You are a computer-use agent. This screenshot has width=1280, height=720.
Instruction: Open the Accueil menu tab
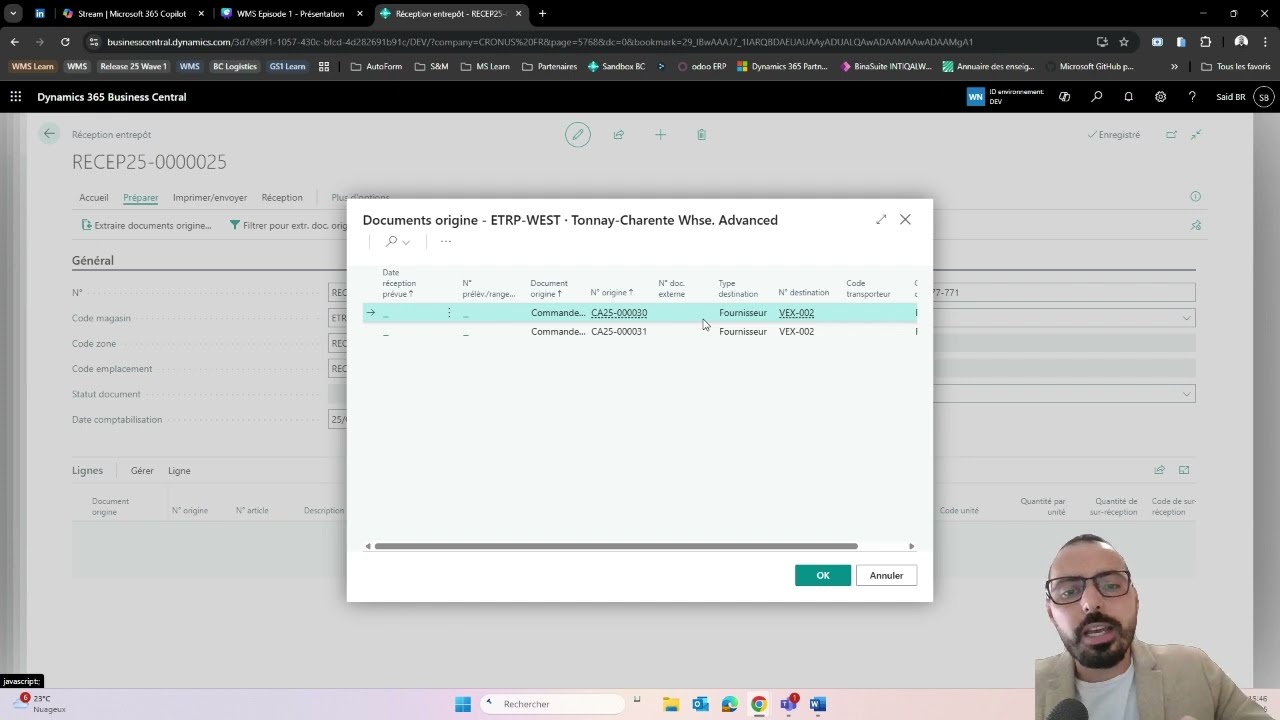(94, 197)
